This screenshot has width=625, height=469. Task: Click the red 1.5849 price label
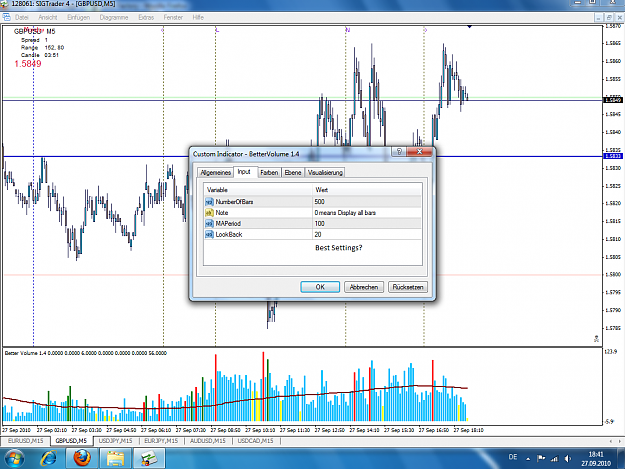[x=28, y=64]
